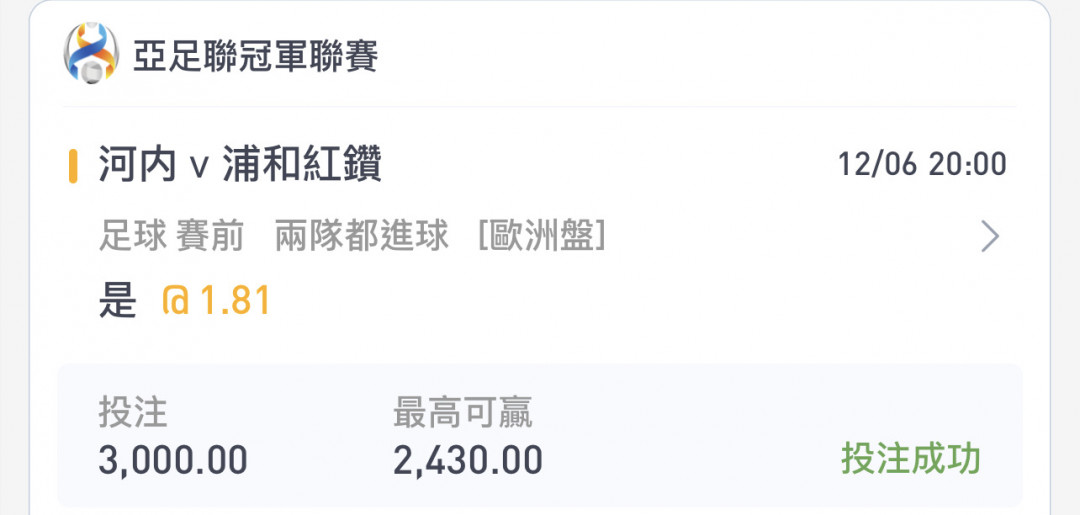Select the 亞足聯冠軍聯賽 league title

pyautogui.click(x=255, y=56)
